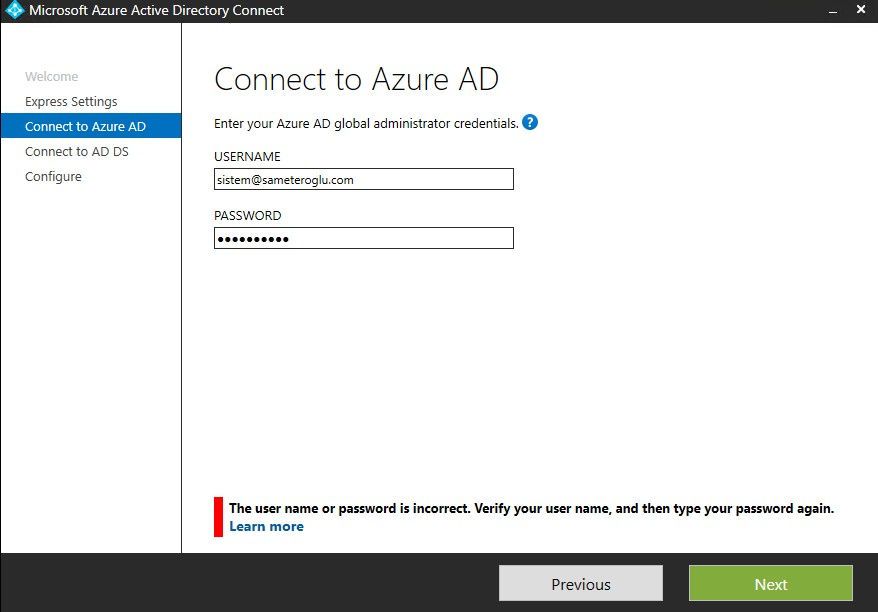Close the Azure AD Connect window
The image size is (878, 612).
(861, 10)
